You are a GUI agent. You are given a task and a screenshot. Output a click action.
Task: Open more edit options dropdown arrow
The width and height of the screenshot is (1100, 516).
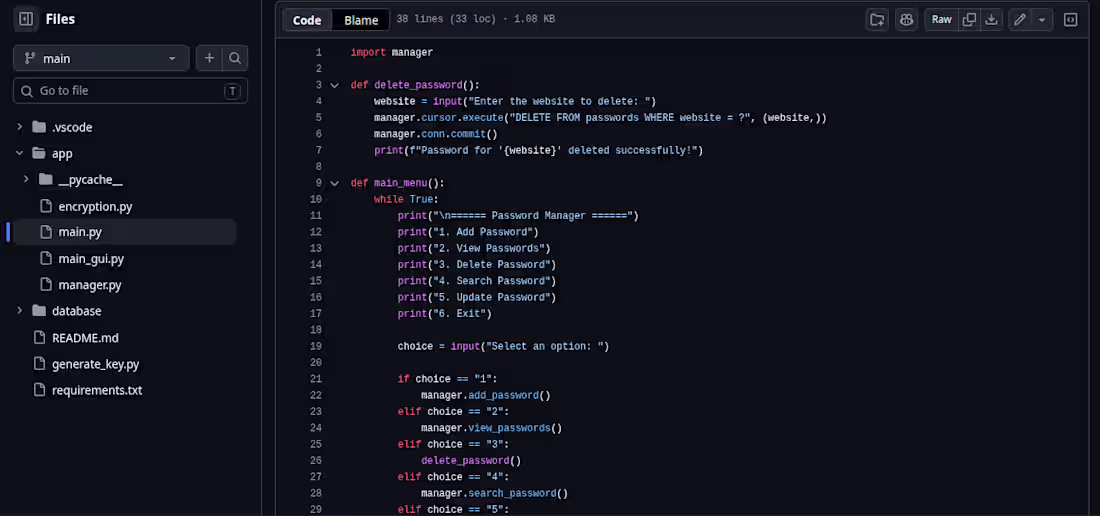1042,20
